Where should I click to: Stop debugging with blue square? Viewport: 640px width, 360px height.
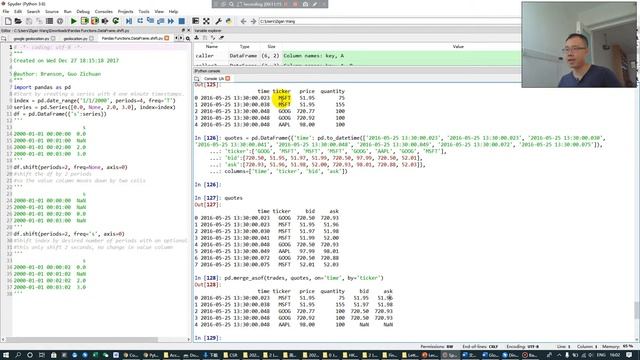182,21
